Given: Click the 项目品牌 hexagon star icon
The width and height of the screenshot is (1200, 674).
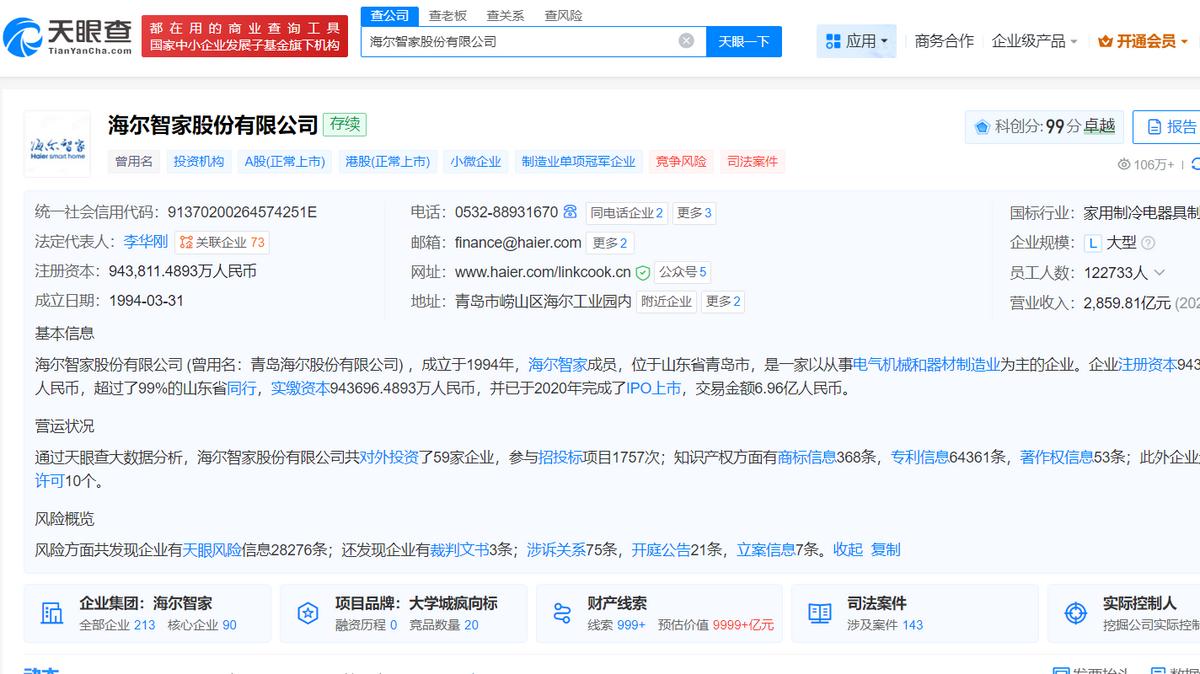Looking at the screenshot, I should [308, 613].
